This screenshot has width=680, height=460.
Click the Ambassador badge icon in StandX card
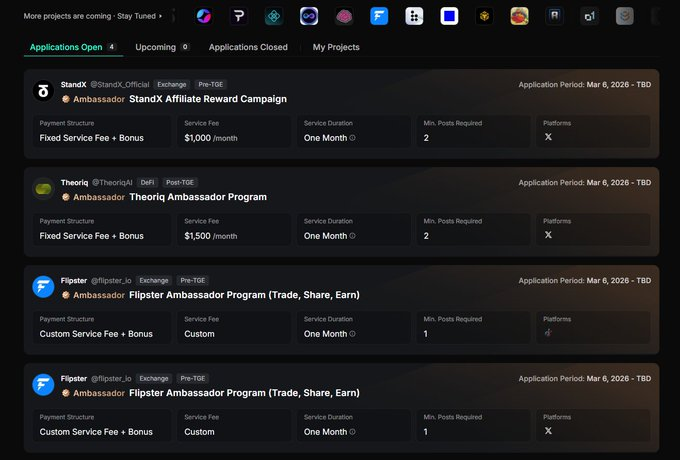[66, 99]
